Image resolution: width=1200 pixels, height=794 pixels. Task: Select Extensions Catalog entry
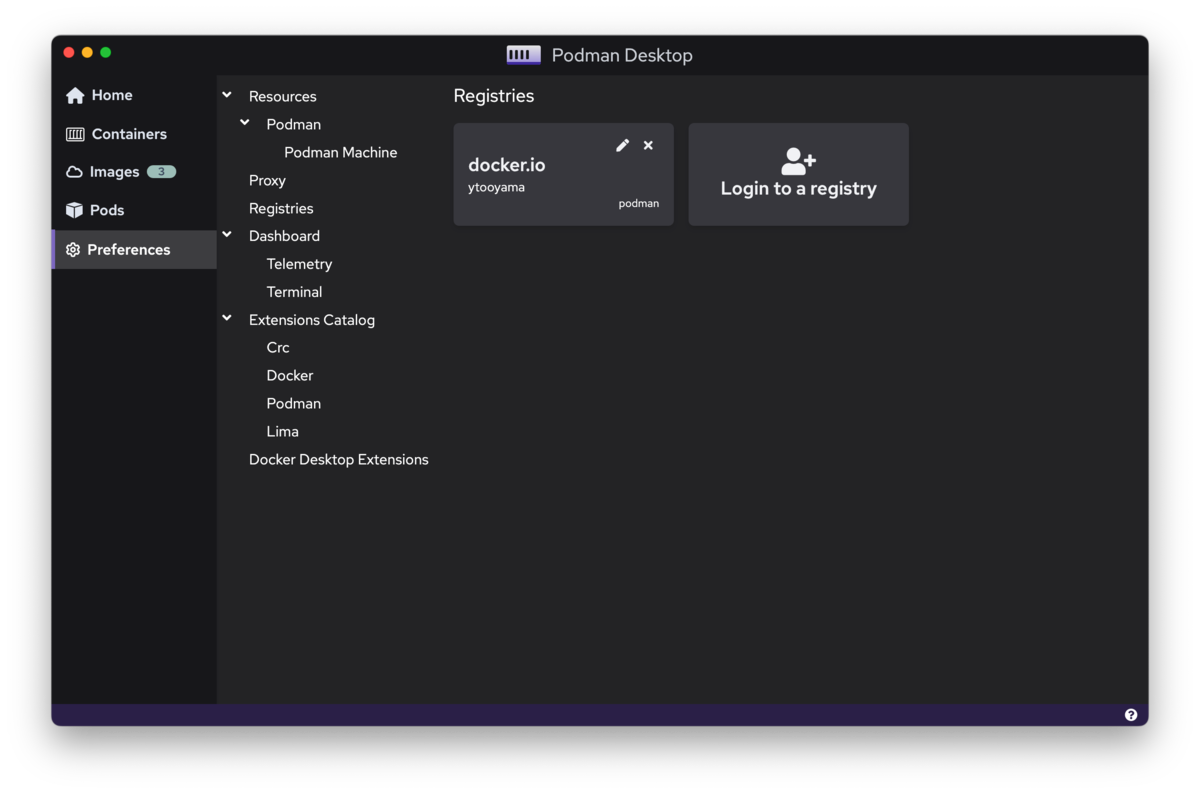[312, 320]
